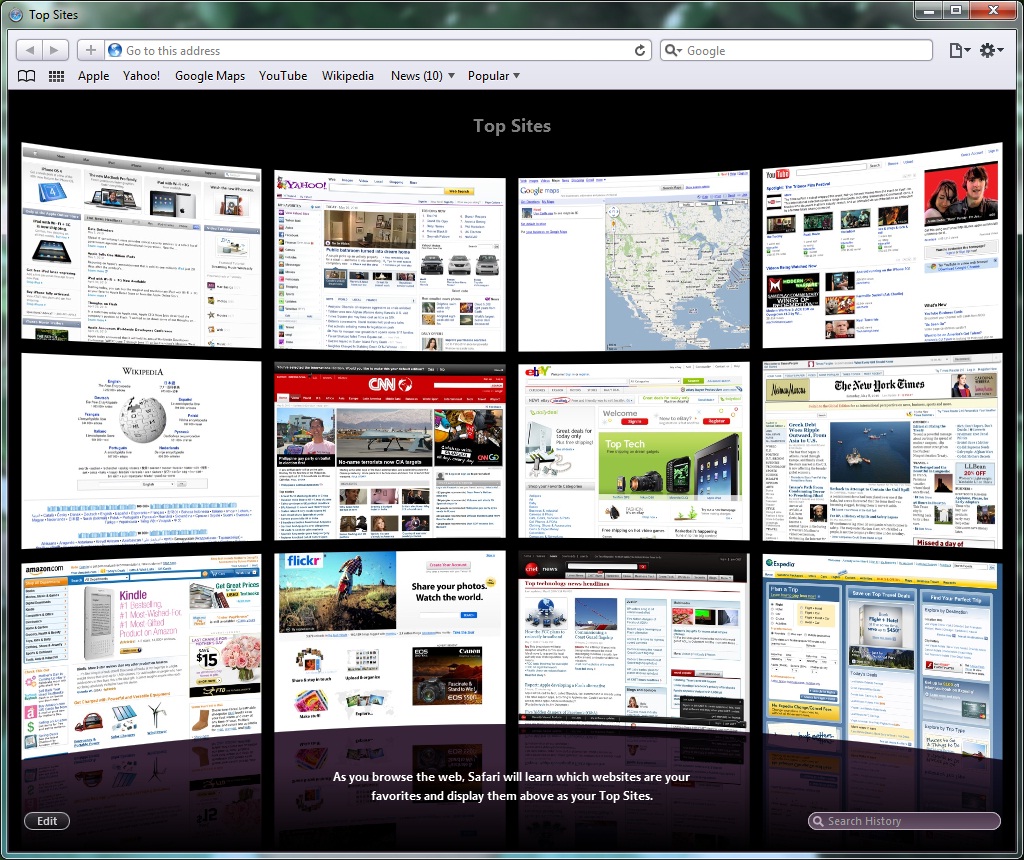Click the Search History magnifier icon

pyautogui.click(x=817, y=821)
